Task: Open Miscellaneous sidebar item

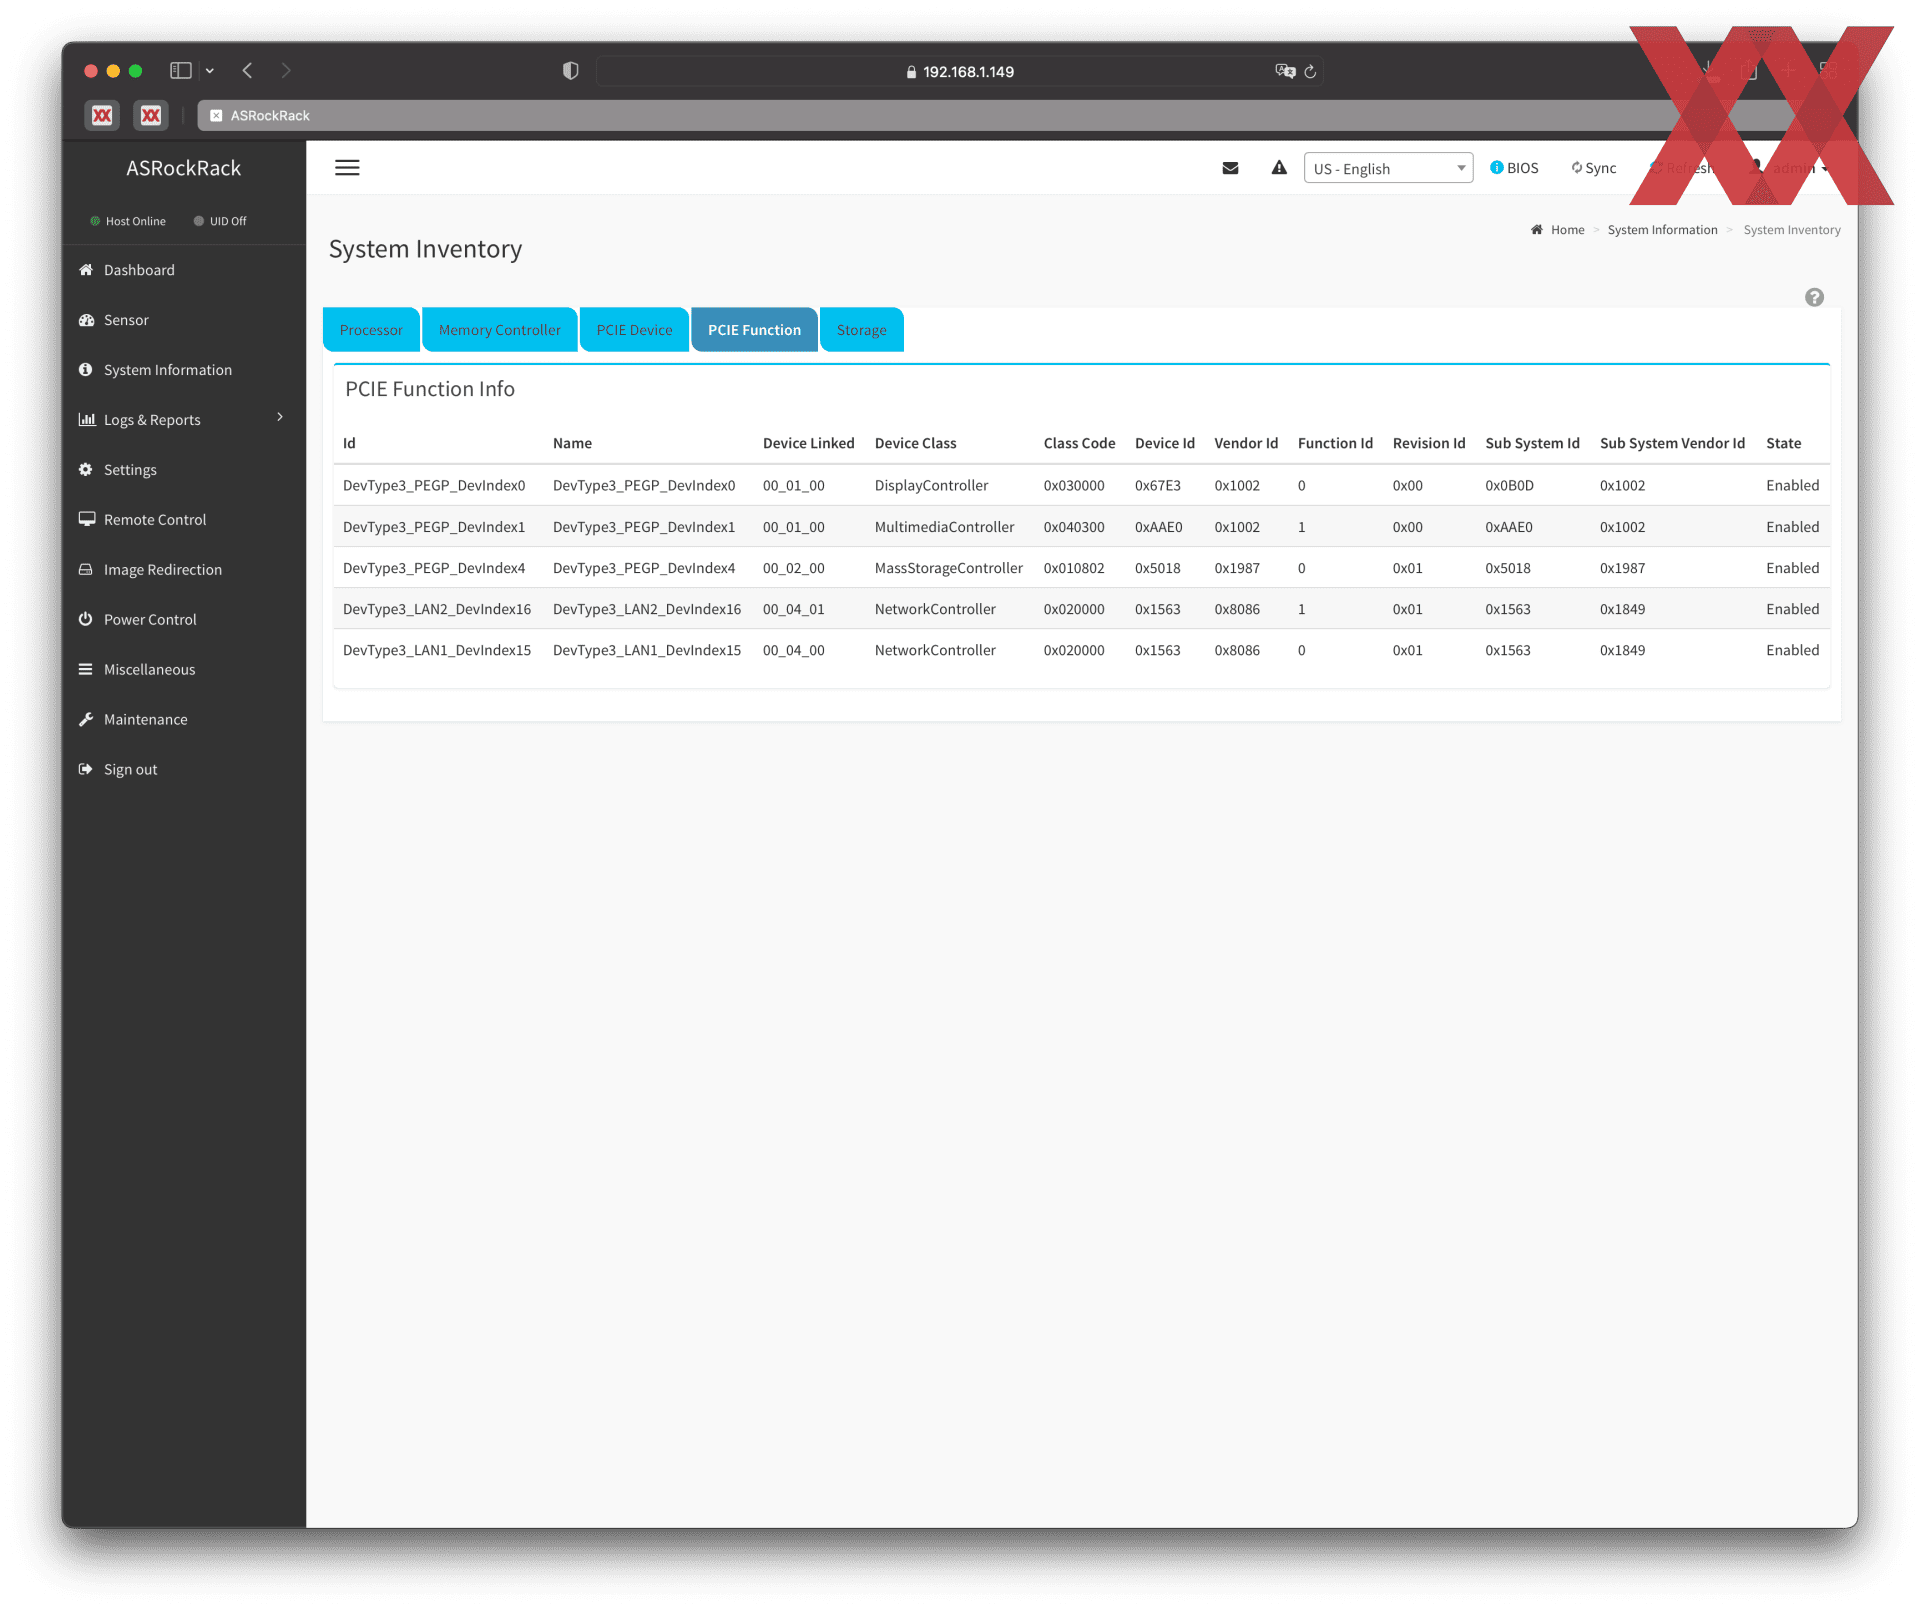Action: [183, 670]
